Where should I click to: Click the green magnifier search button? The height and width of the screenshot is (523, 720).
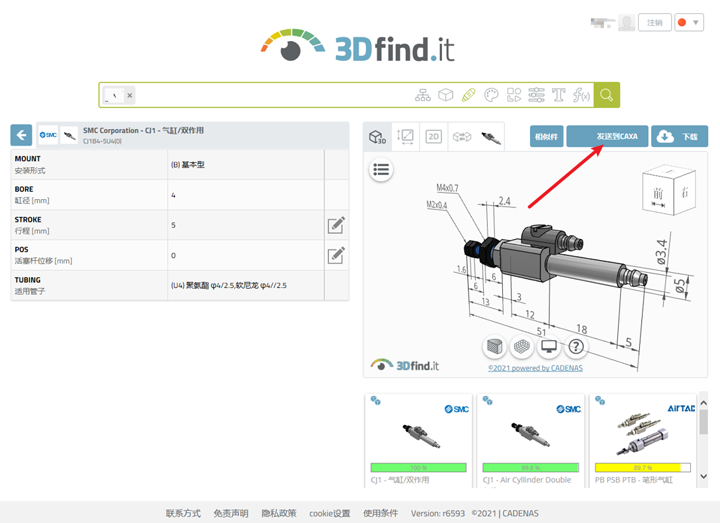(x=606, y=95)
